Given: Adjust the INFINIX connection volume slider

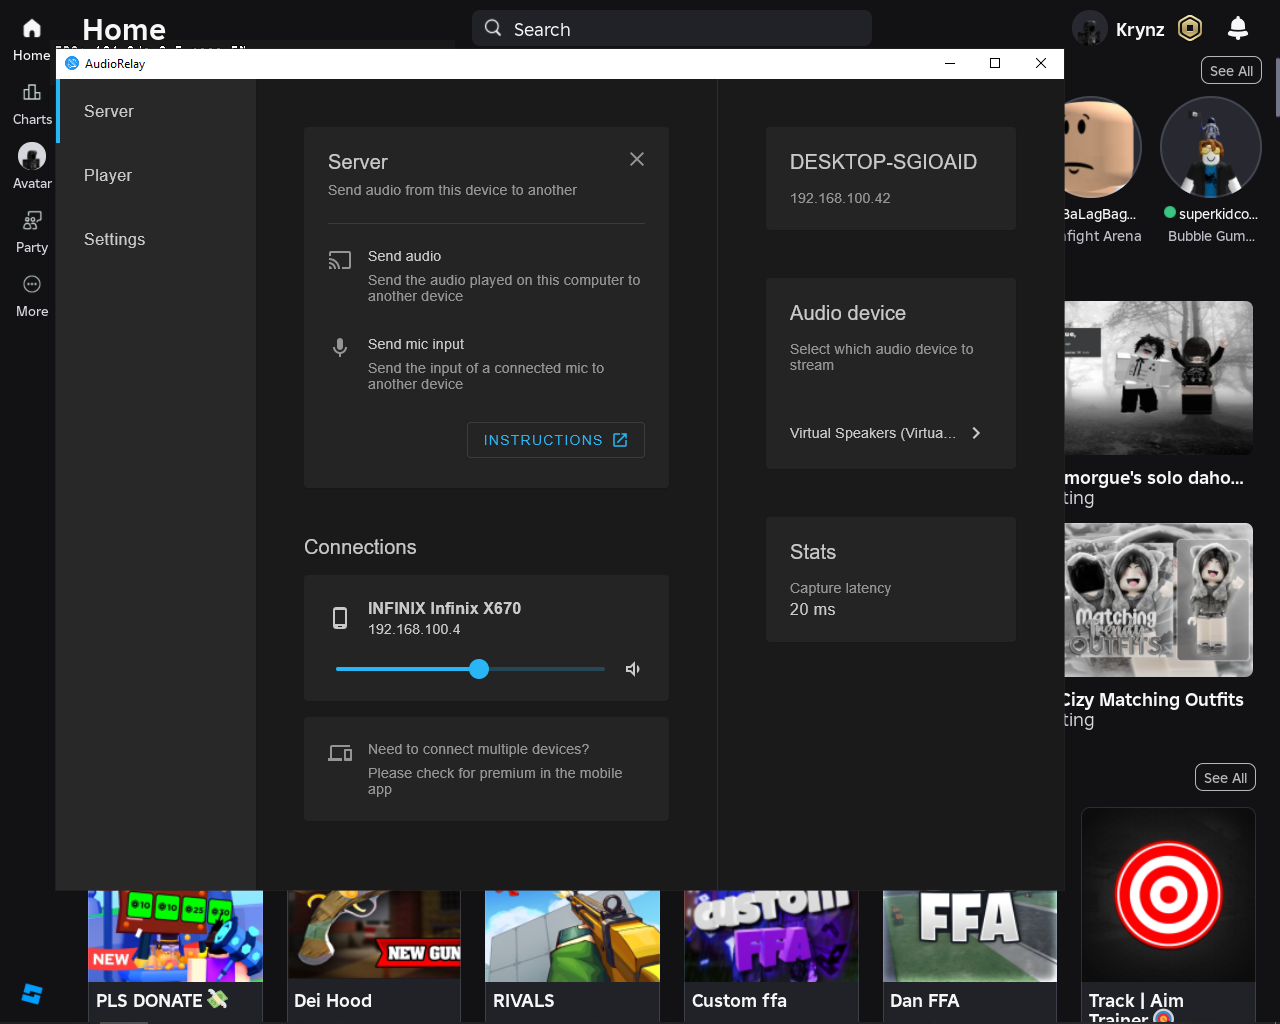Looking at the screenshot, I should click(479, 669).
